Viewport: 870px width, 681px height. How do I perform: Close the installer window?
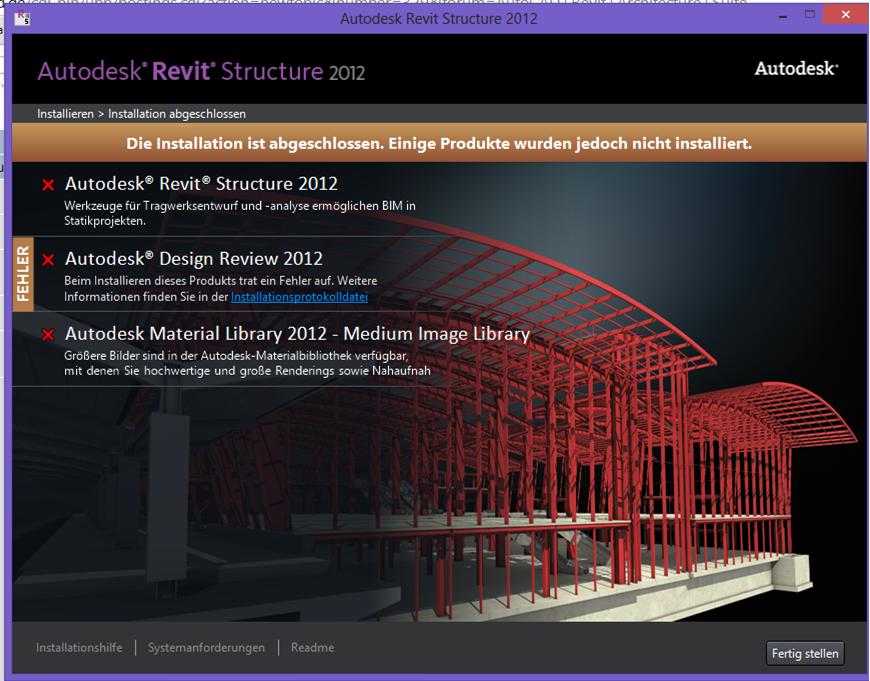[846, 15]
